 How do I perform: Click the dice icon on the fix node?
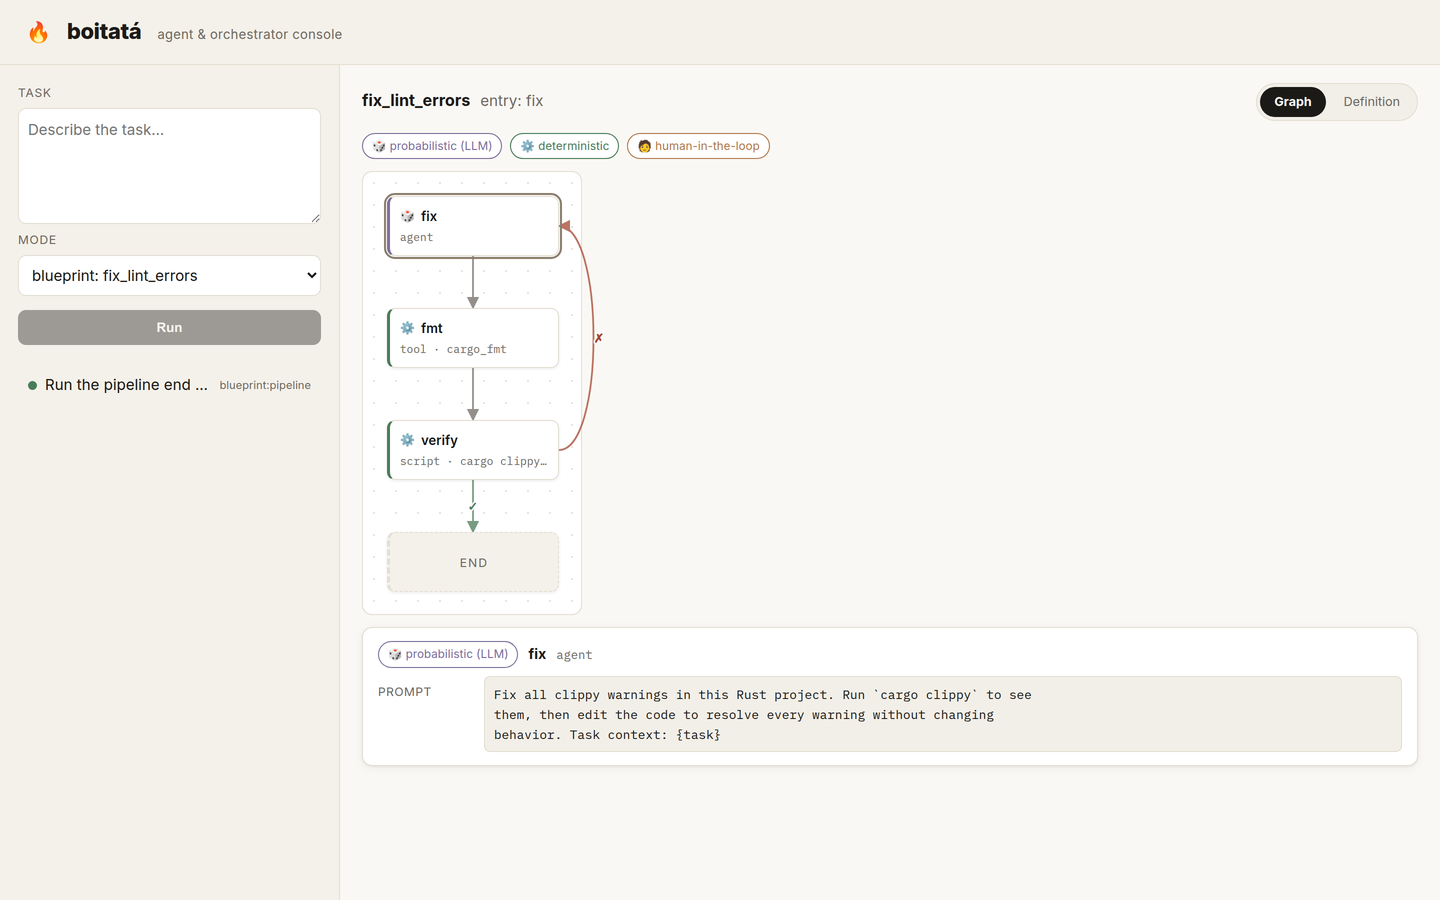click(x=407, y=216)
